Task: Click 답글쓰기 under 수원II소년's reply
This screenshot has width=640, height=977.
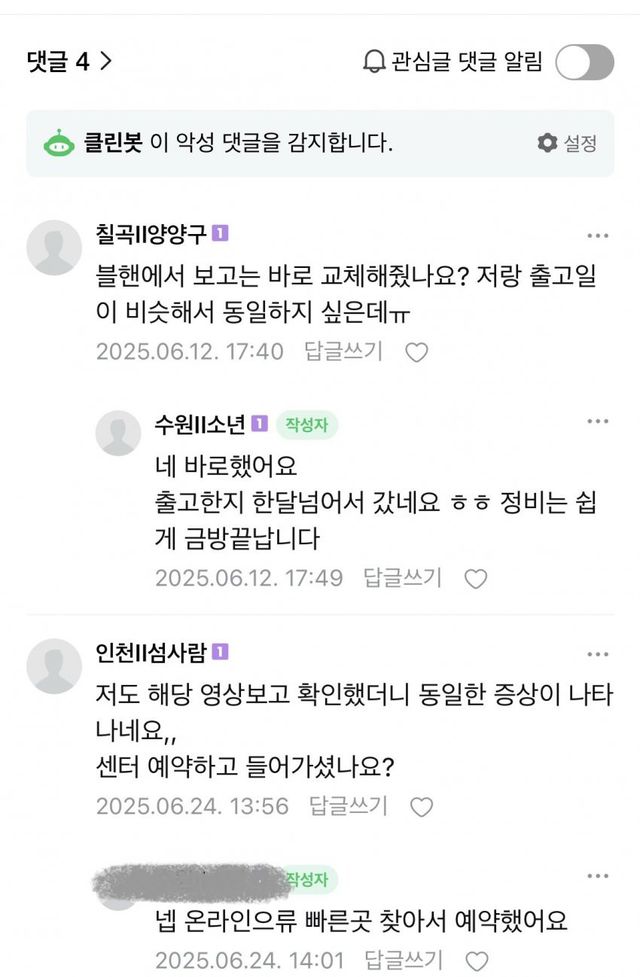Action: coord(401,578)
